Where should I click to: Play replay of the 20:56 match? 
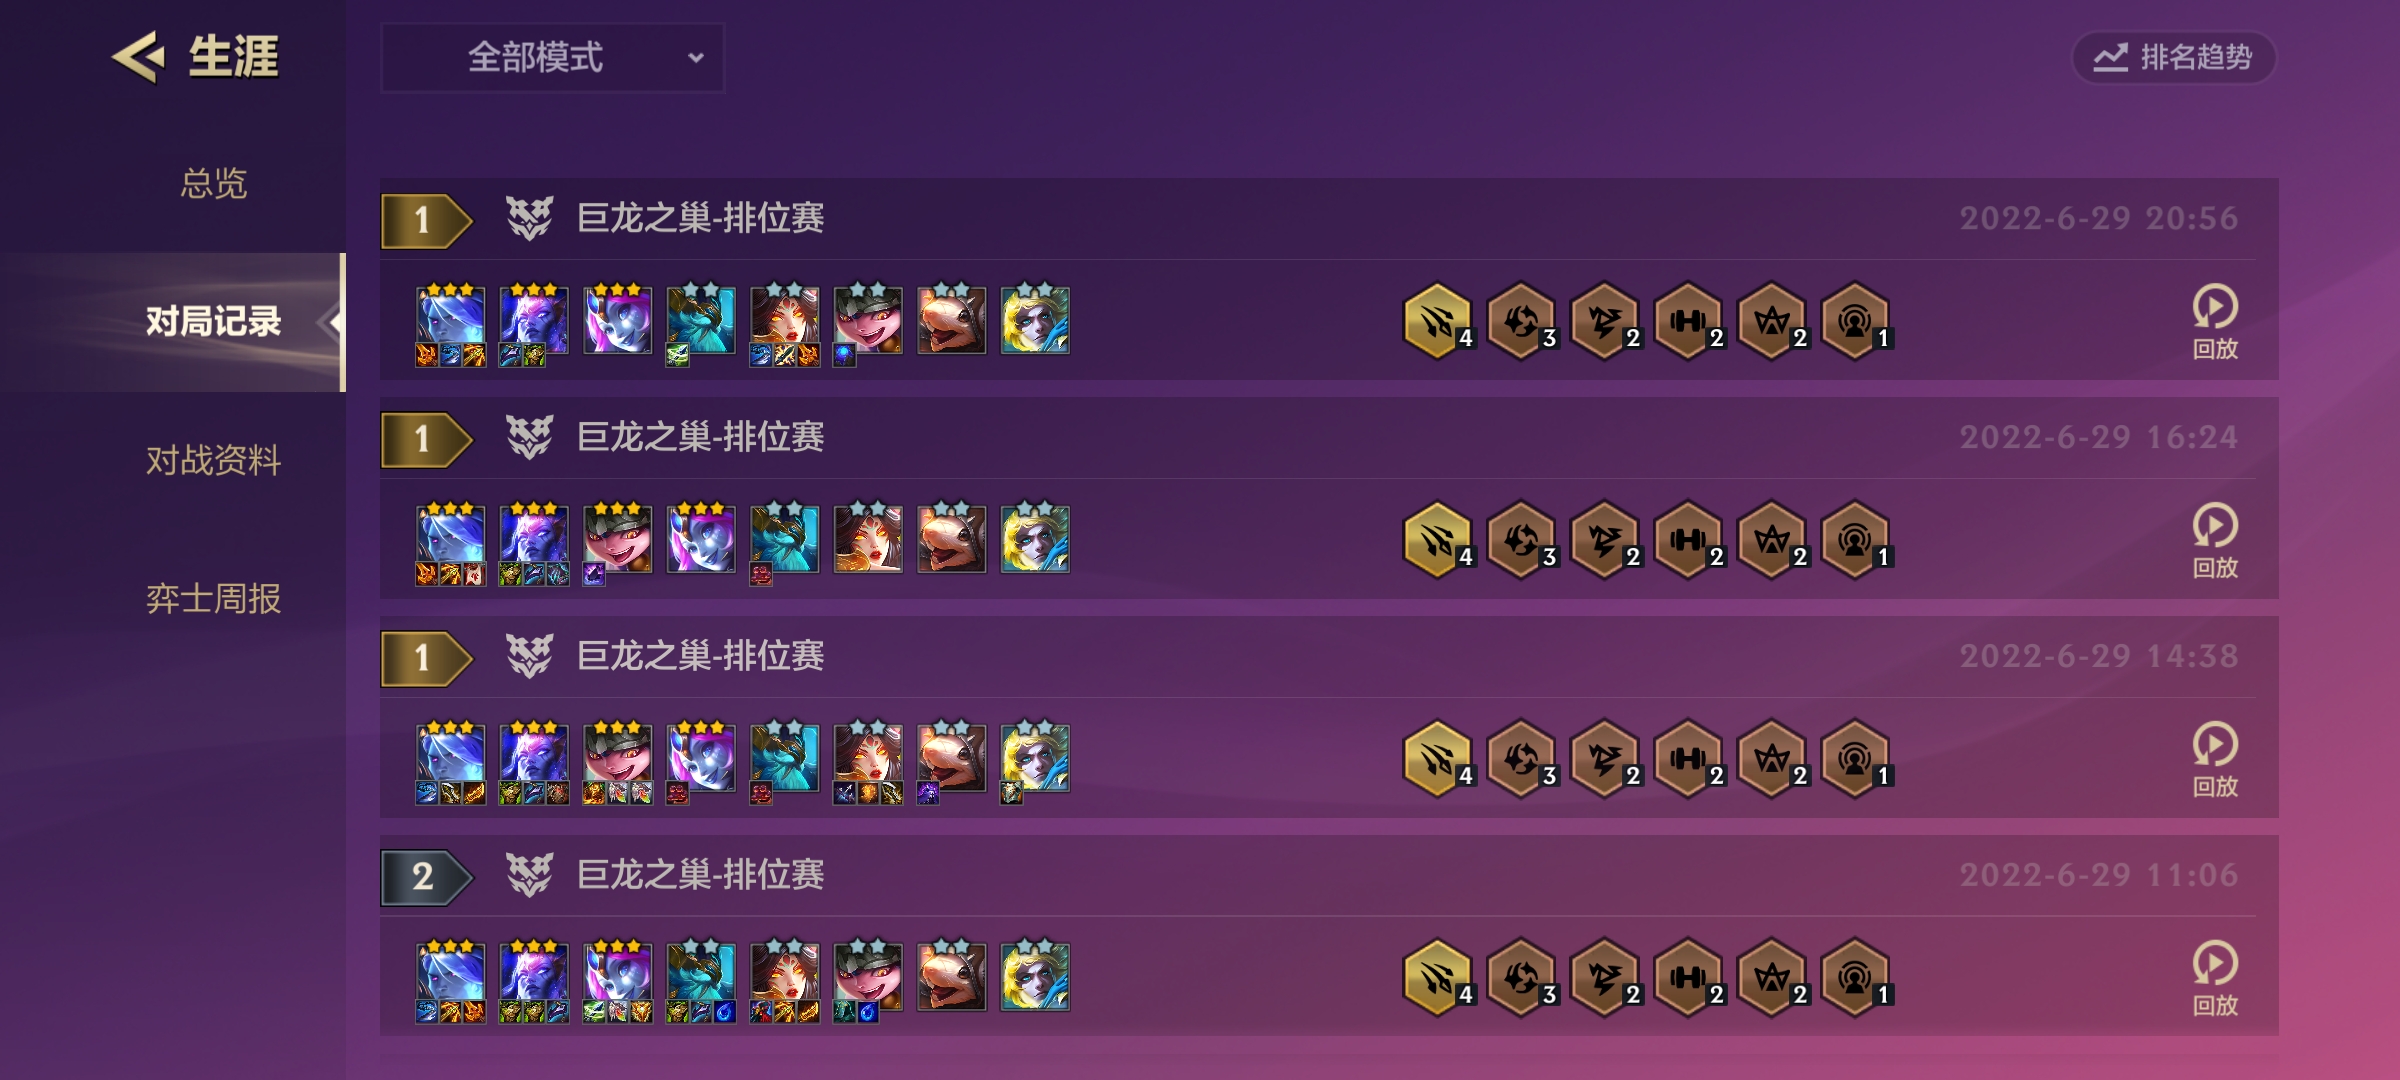click(x=2215, y=322)
